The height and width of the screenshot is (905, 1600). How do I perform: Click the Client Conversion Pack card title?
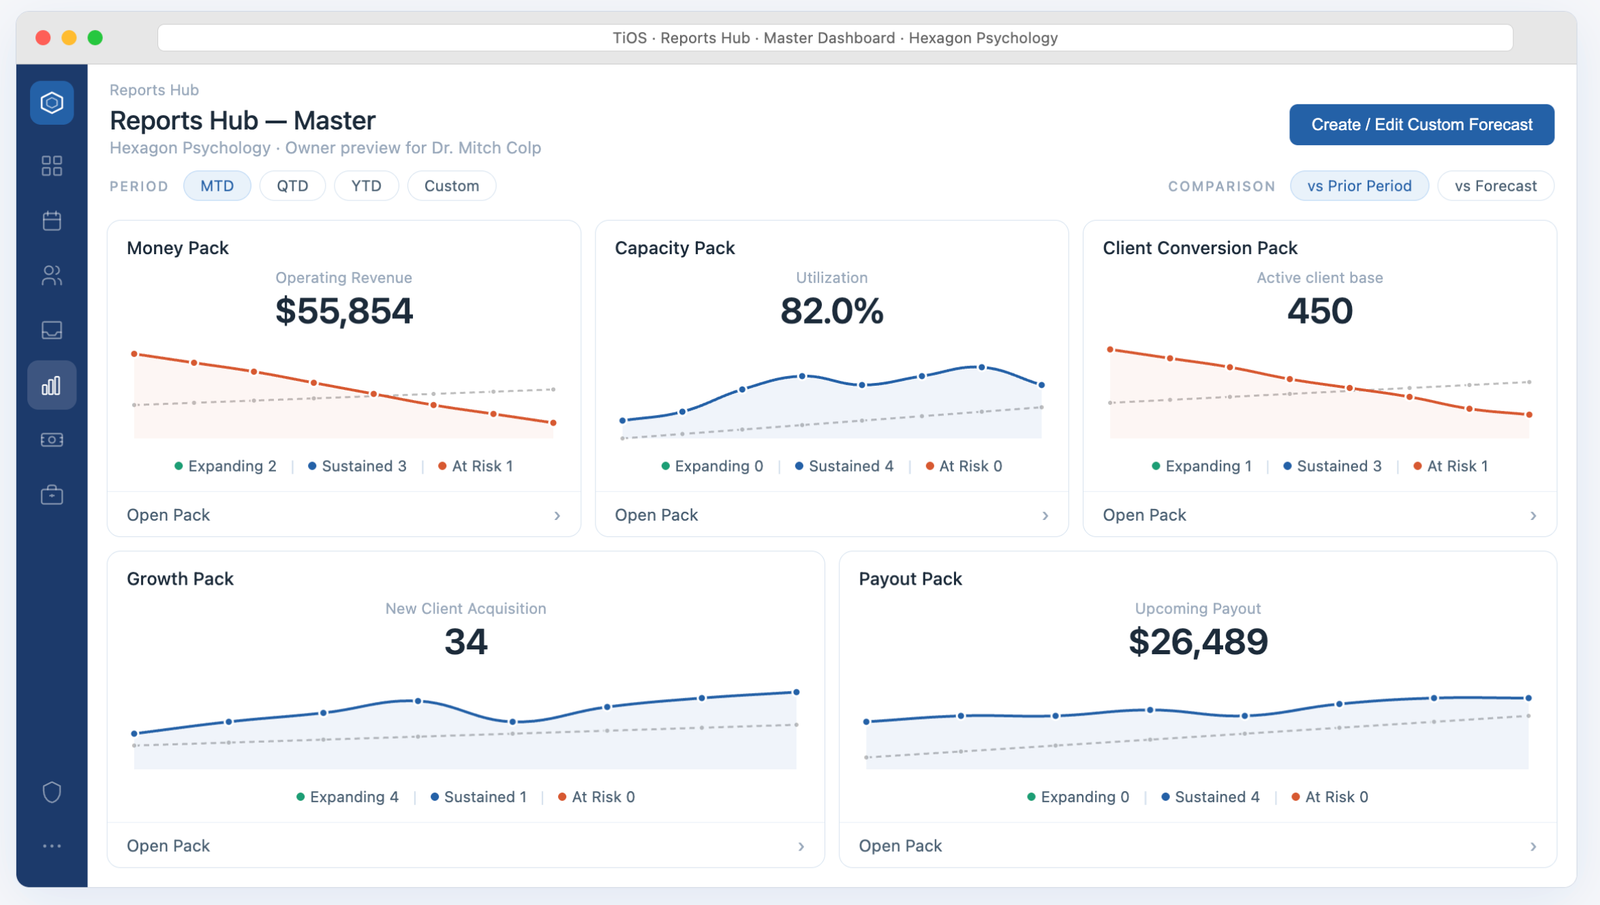pos(1200,248)
